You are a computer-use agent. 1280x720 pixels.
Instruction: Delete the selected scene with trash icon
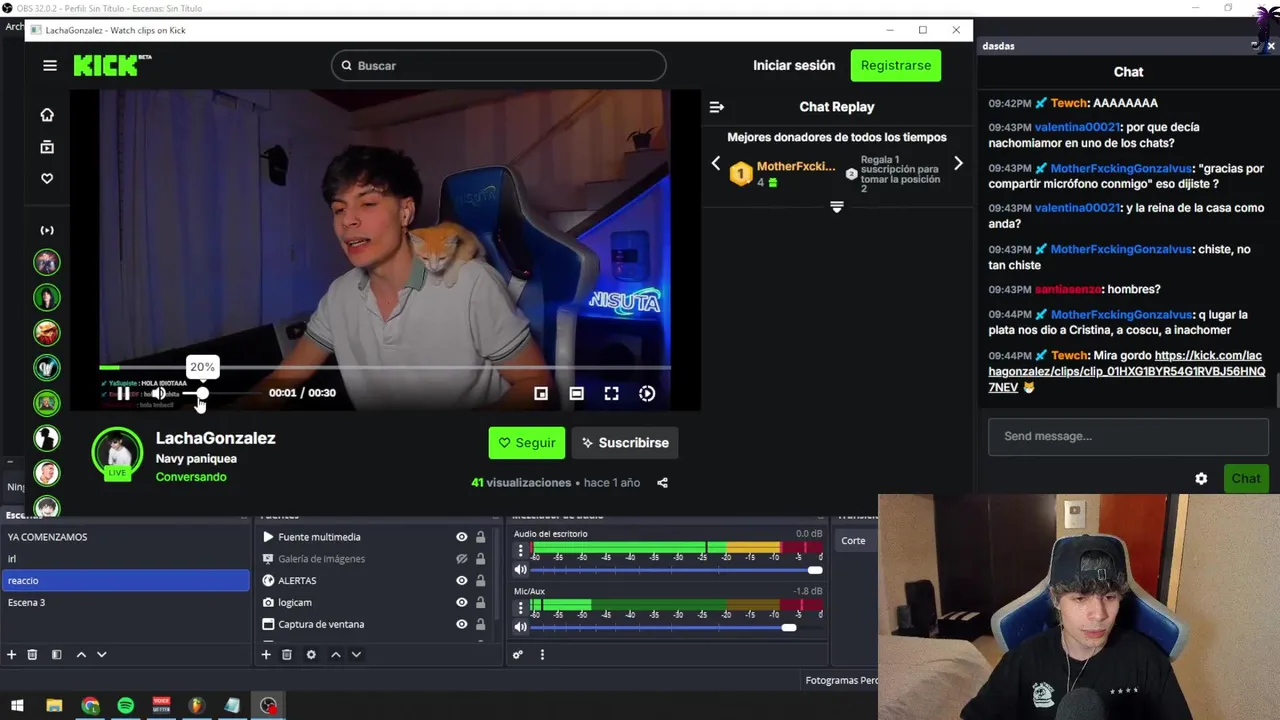click(x=32, y=655)
